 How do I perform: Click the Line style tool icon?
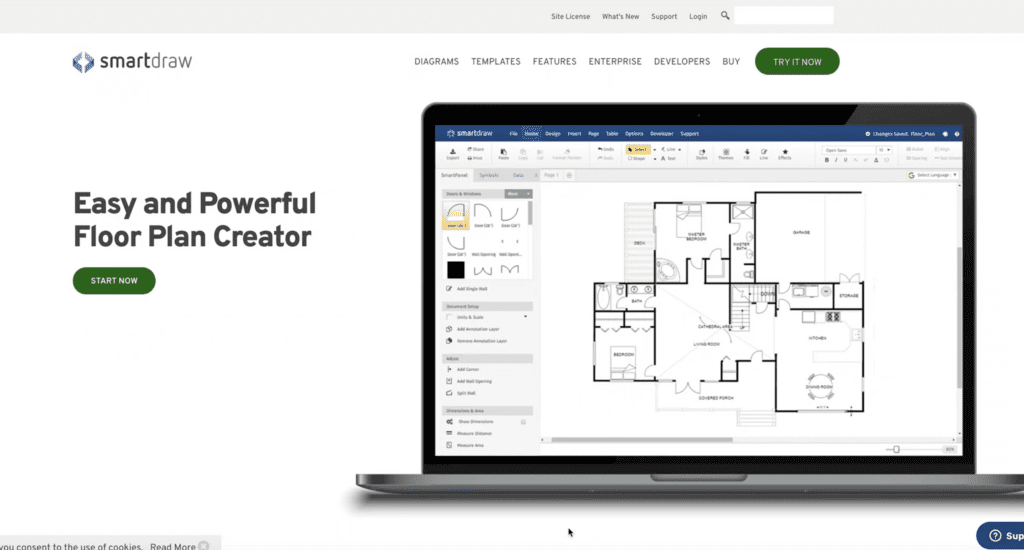tap(763, 154)
